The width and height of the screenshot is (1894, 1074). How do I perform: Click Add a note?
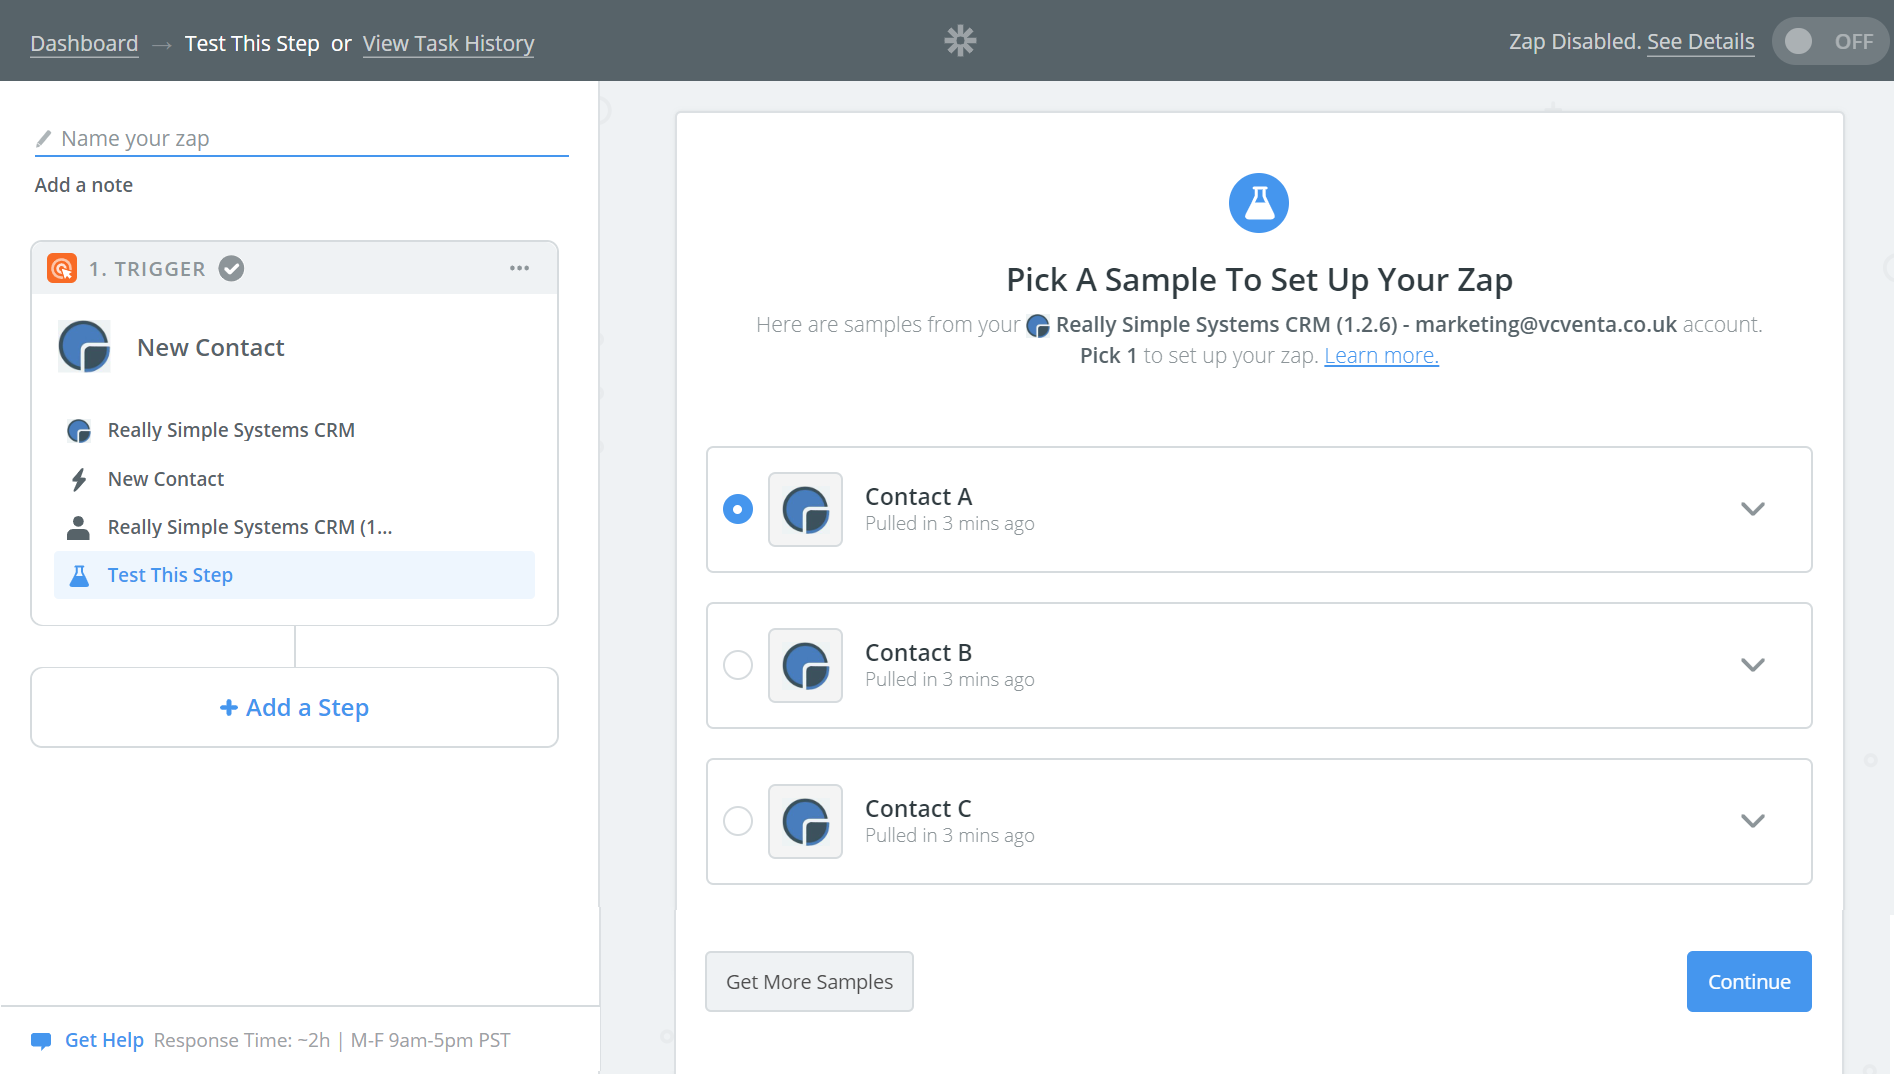[83, 185]
